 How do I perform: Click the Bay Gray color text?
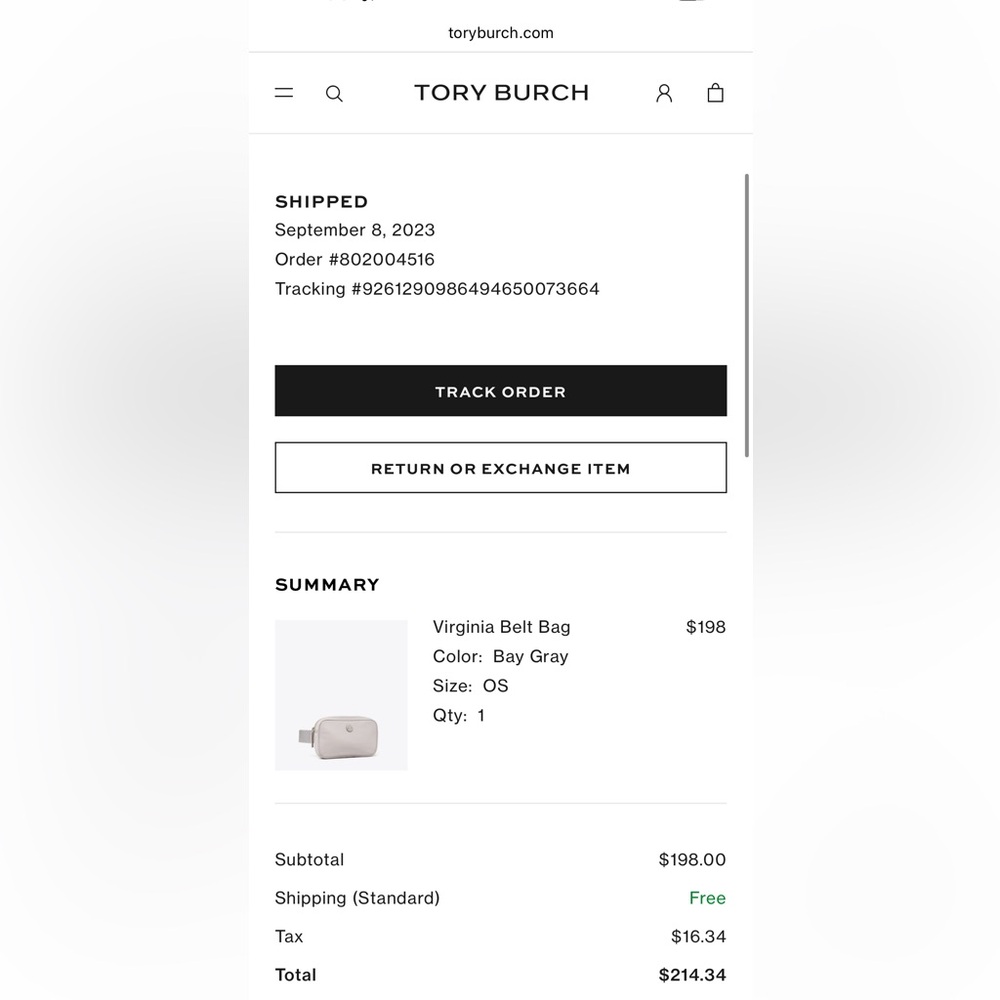[x=531, y=656]
